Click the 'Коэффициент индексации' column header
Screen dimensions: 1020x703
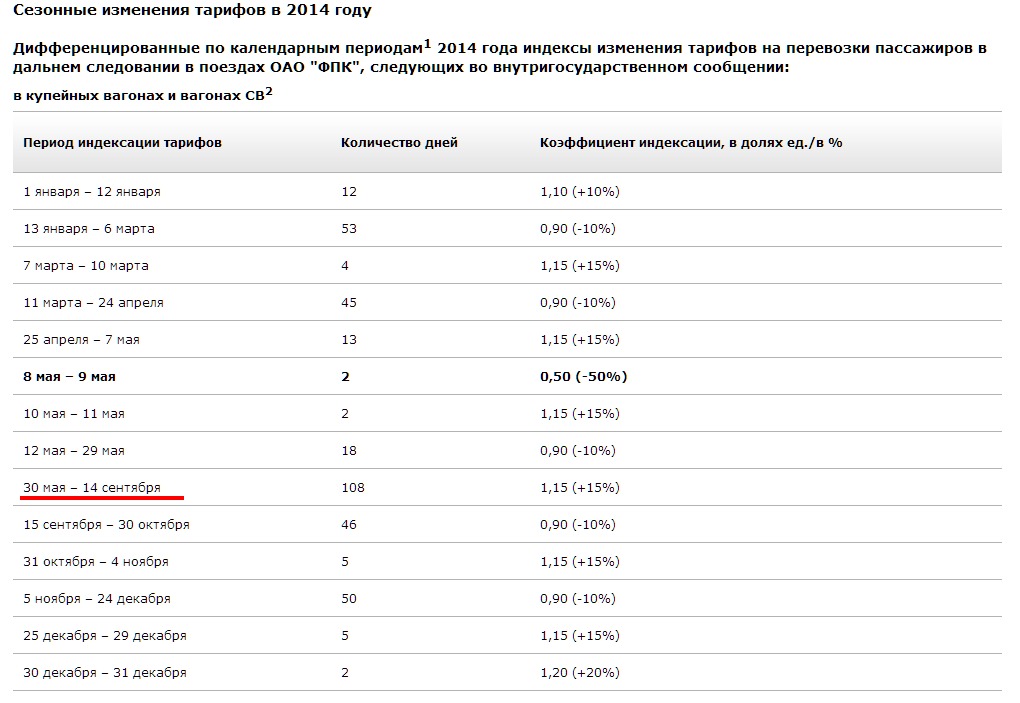click(690, 142)
